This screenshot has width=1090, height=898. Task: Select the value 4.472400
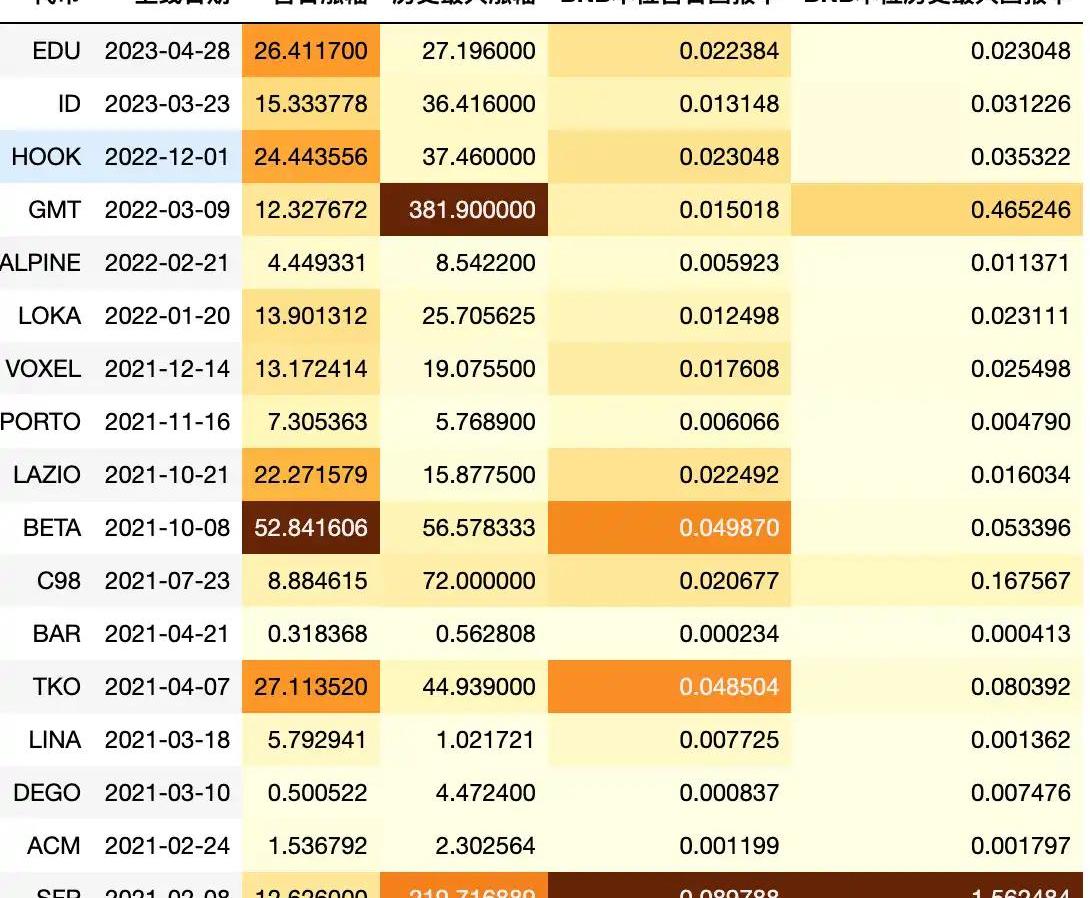tap(485, 792)
